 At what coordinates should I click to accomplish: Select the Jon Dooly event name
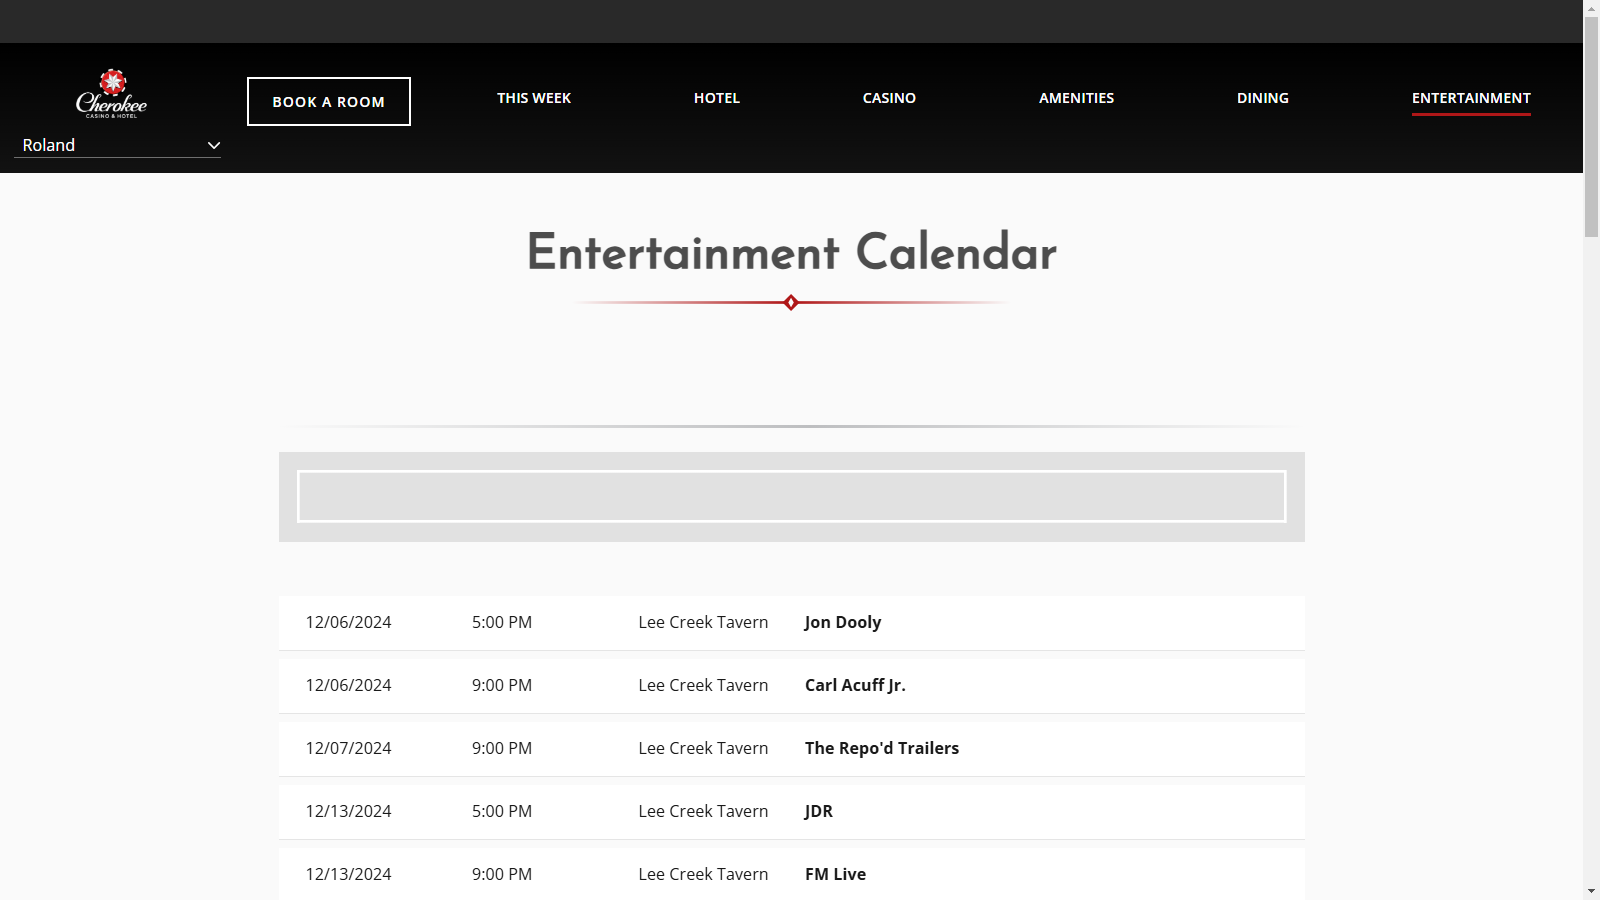click(x=843, y=622)
